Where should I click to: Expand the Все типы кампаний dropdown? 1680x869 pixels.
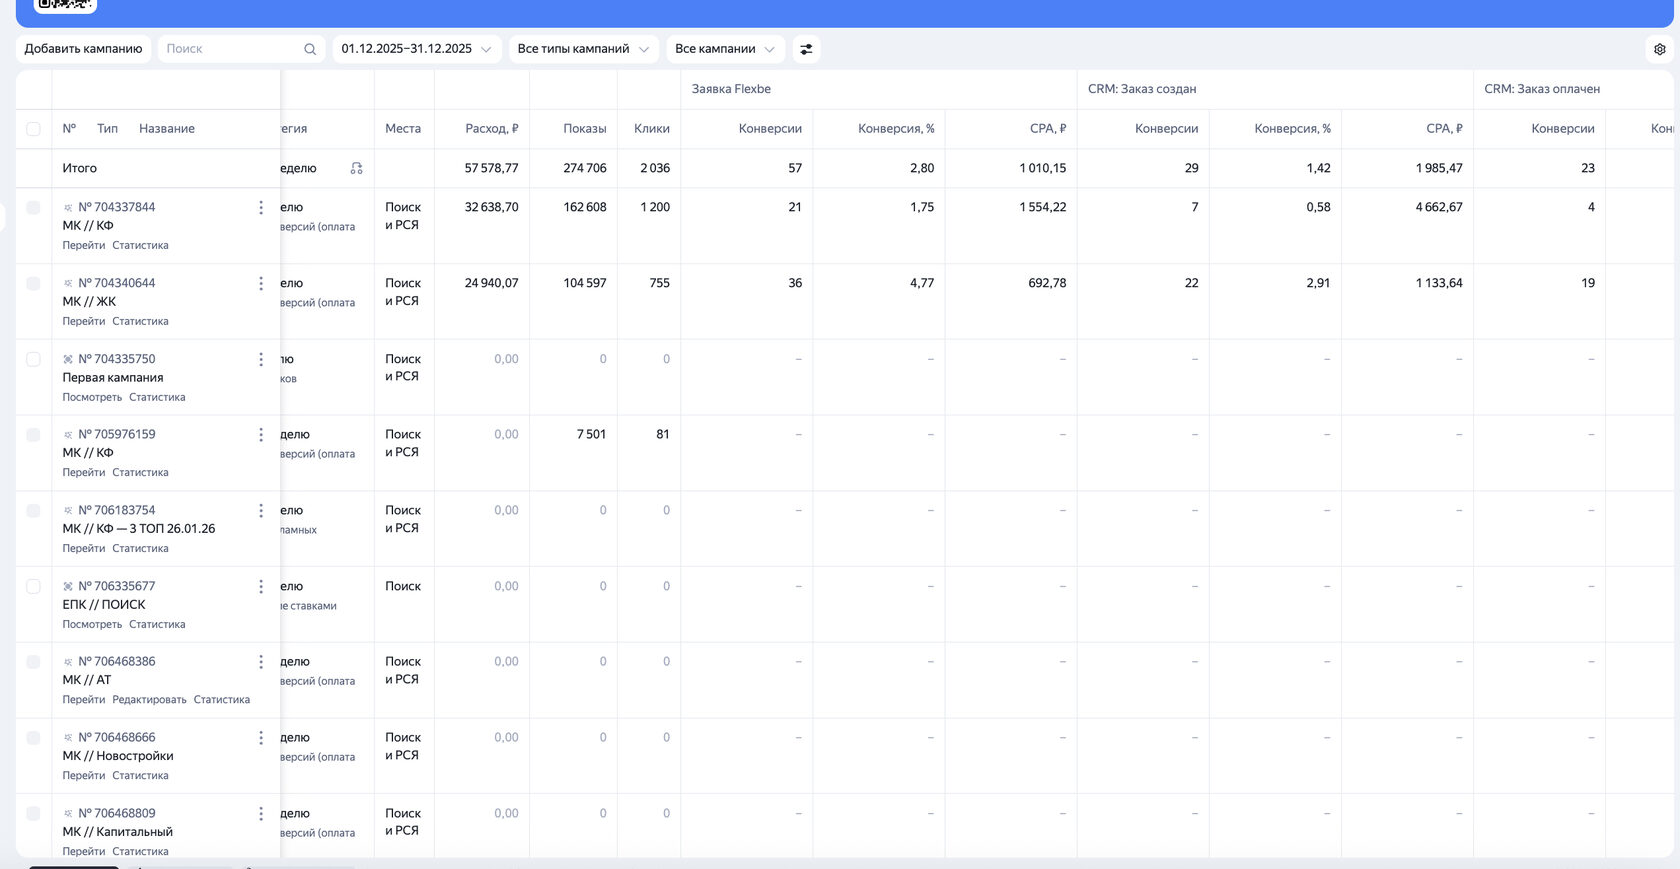click(584, 49)
